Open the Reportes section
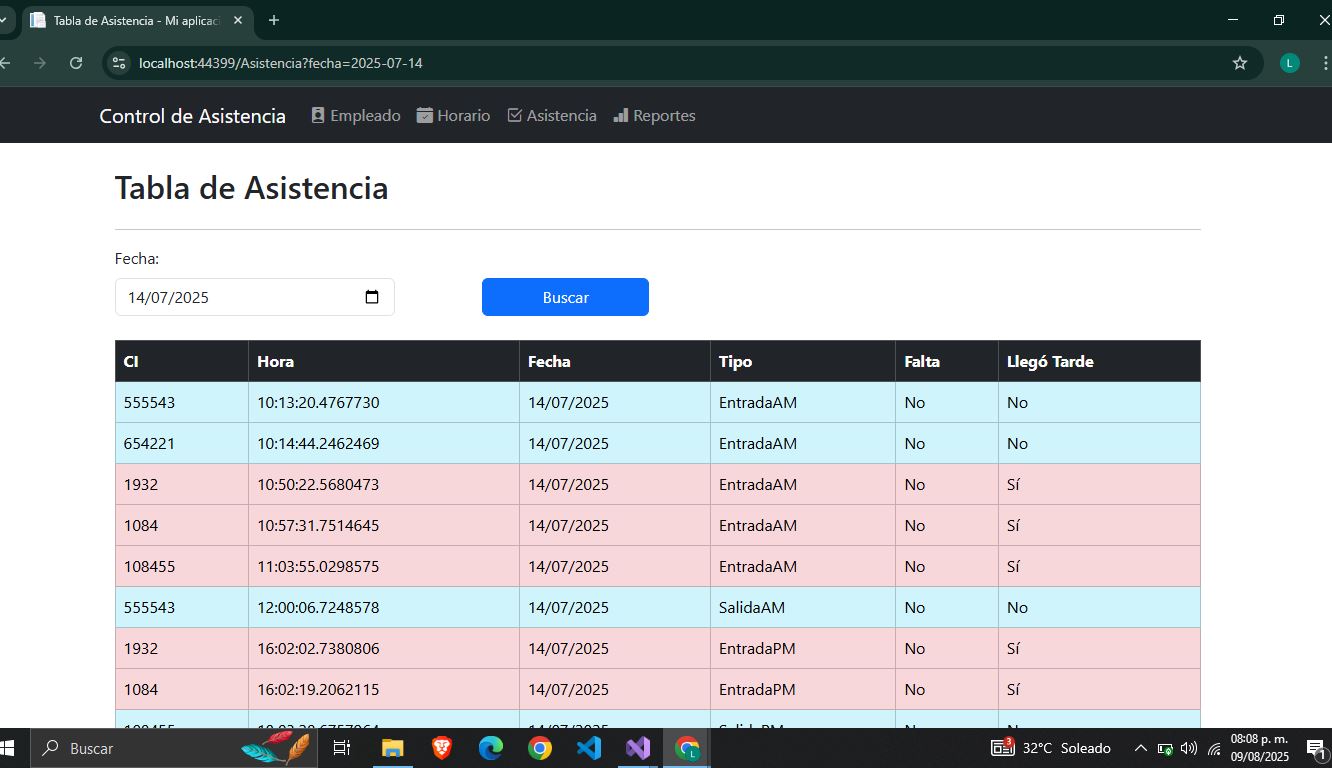Viewport: 1332px width, 768px height. 654,116
